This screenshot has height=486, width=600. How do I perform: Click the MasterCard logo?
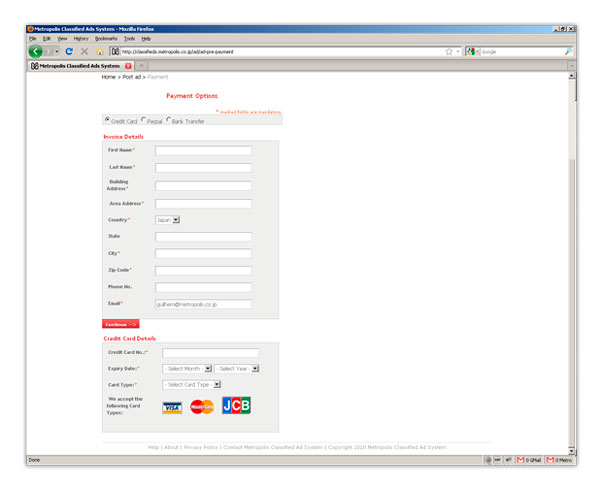(x=202, y=407)
